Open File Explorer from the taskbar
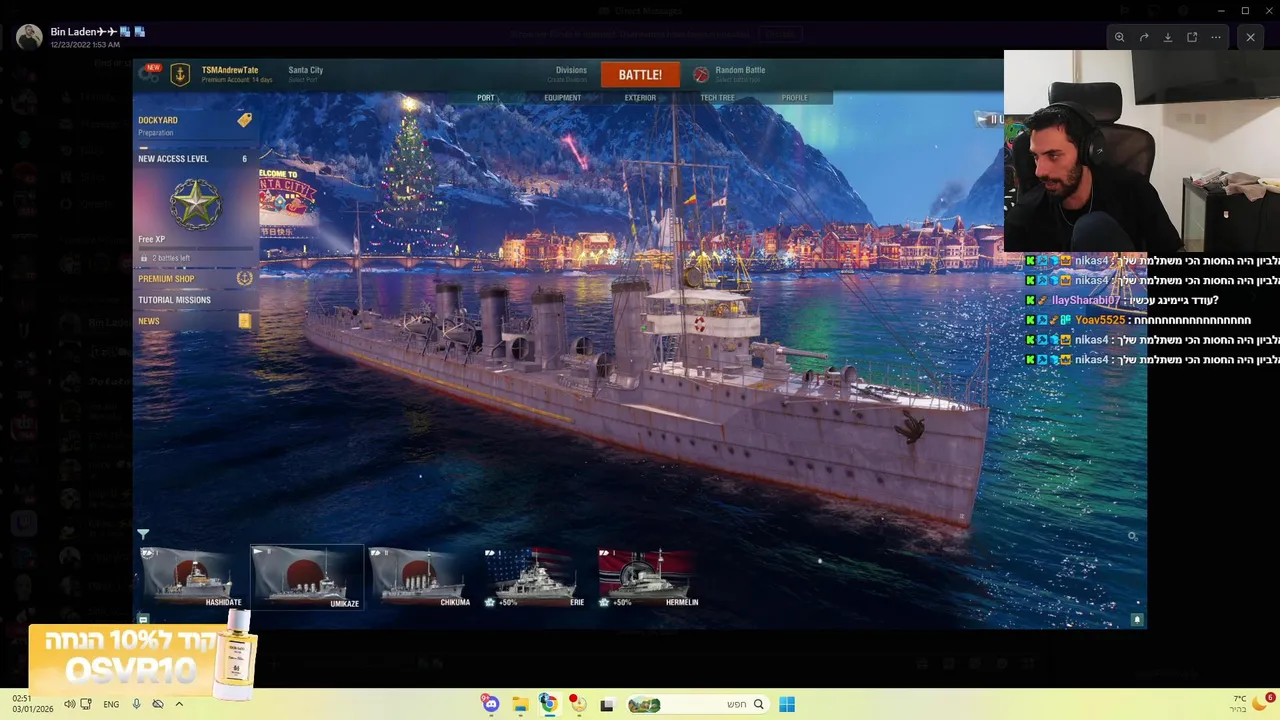This screenshot has height=720, width=1280. [520, 704]
